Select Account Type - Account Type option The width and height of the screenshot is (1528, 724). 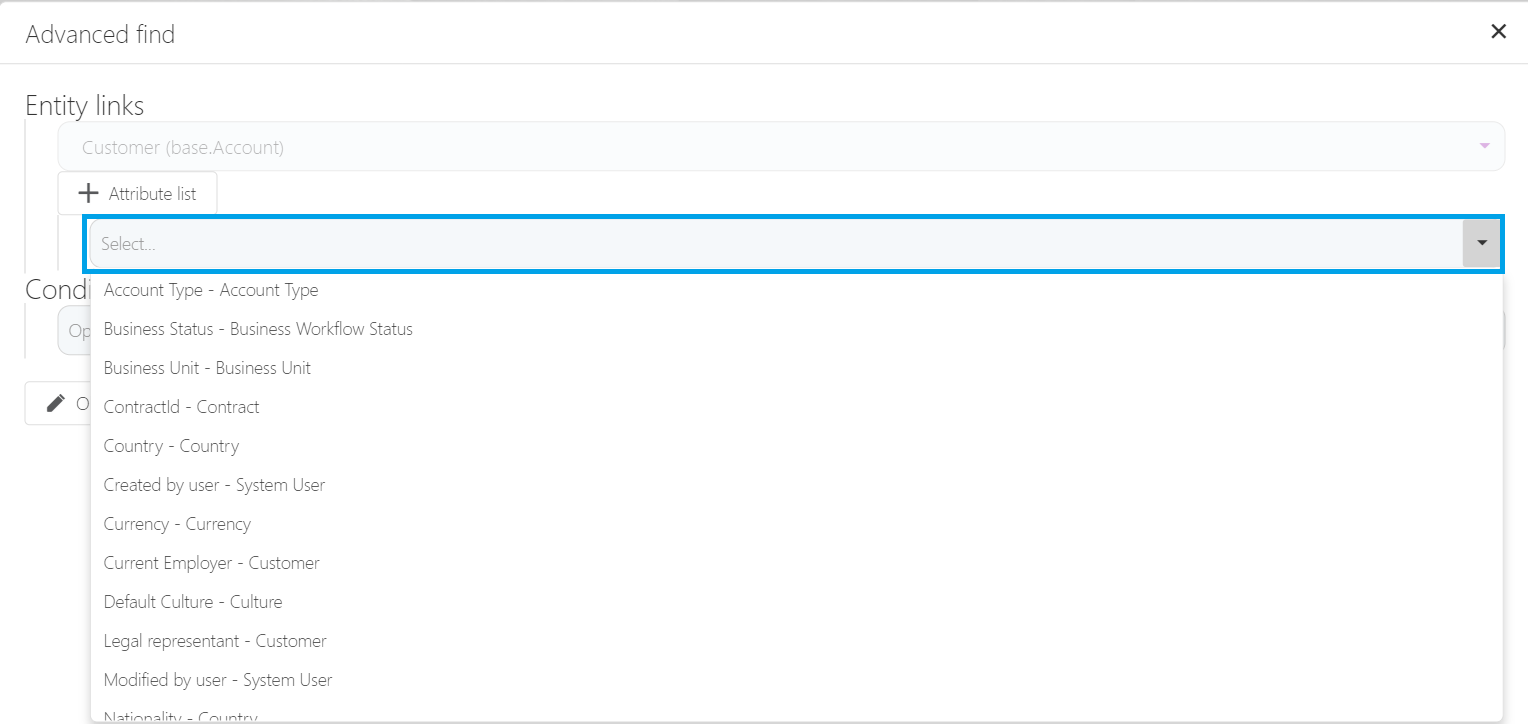click(211, 290)
